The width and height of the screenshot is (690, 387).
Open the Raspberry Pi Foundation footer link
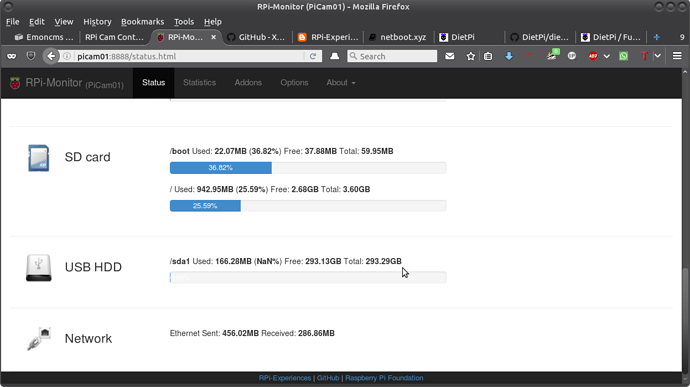tap(384, 378)
